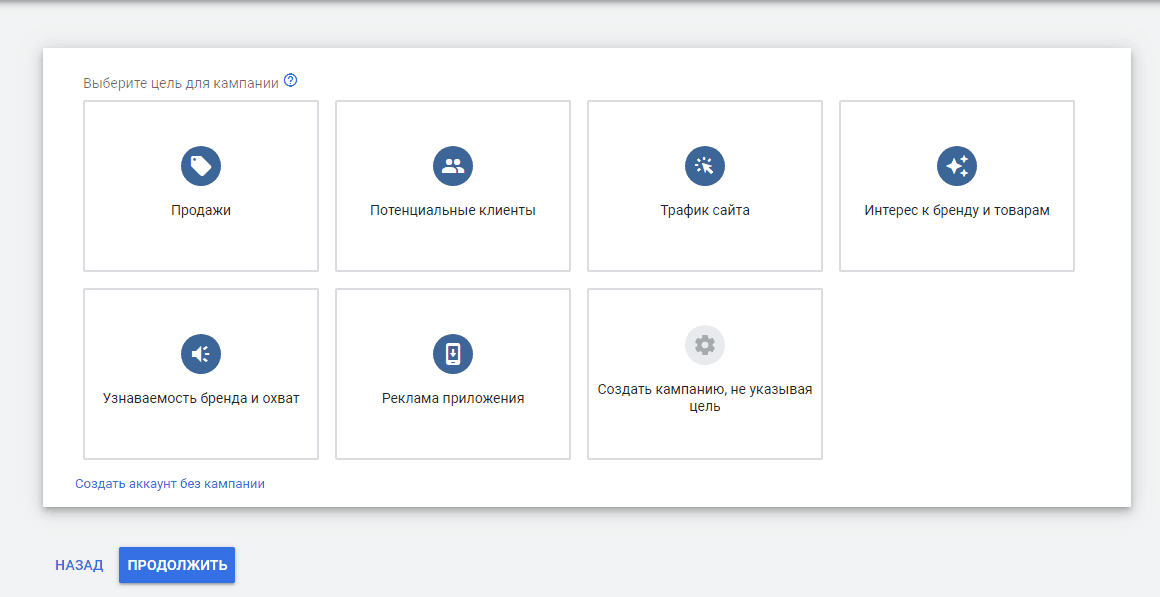This screenshot has width=1160, height=597.
Task: Click the sparkle icon for Интерес к бренду
Action: (957, 166)
